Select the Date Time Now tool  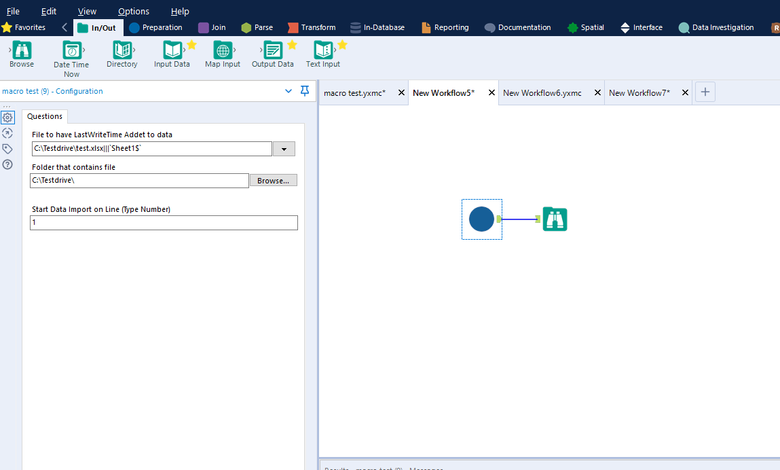pyautogui.click(x=71, y=50)
